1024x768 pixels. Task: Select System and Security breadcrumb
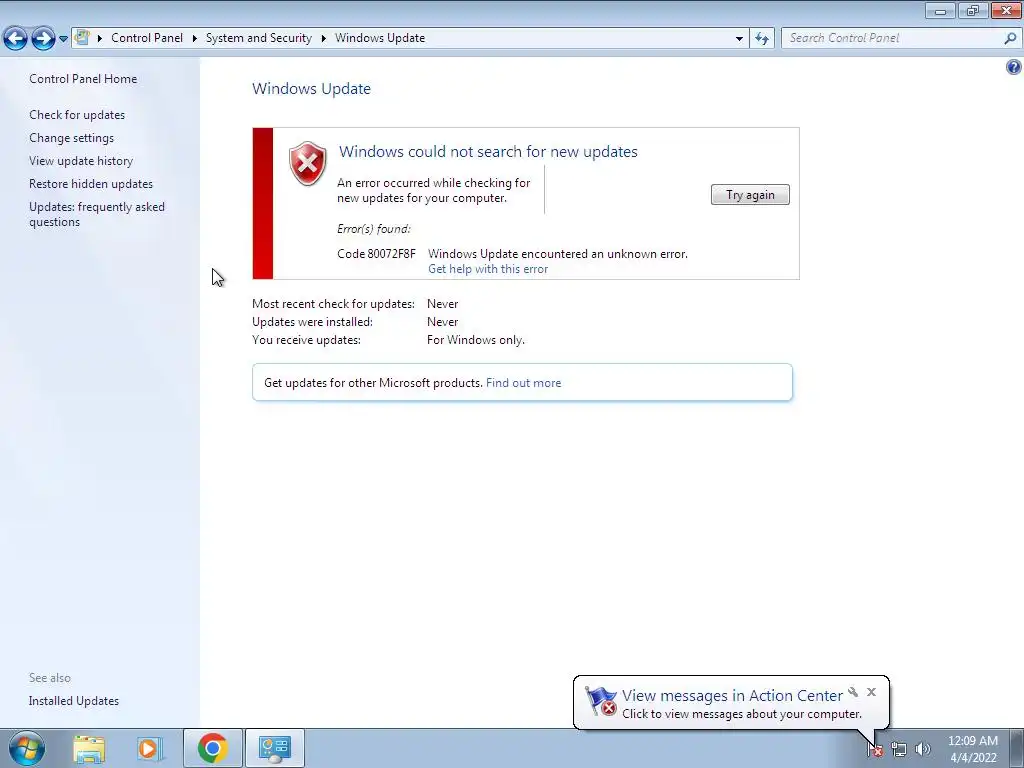point(259,38)
